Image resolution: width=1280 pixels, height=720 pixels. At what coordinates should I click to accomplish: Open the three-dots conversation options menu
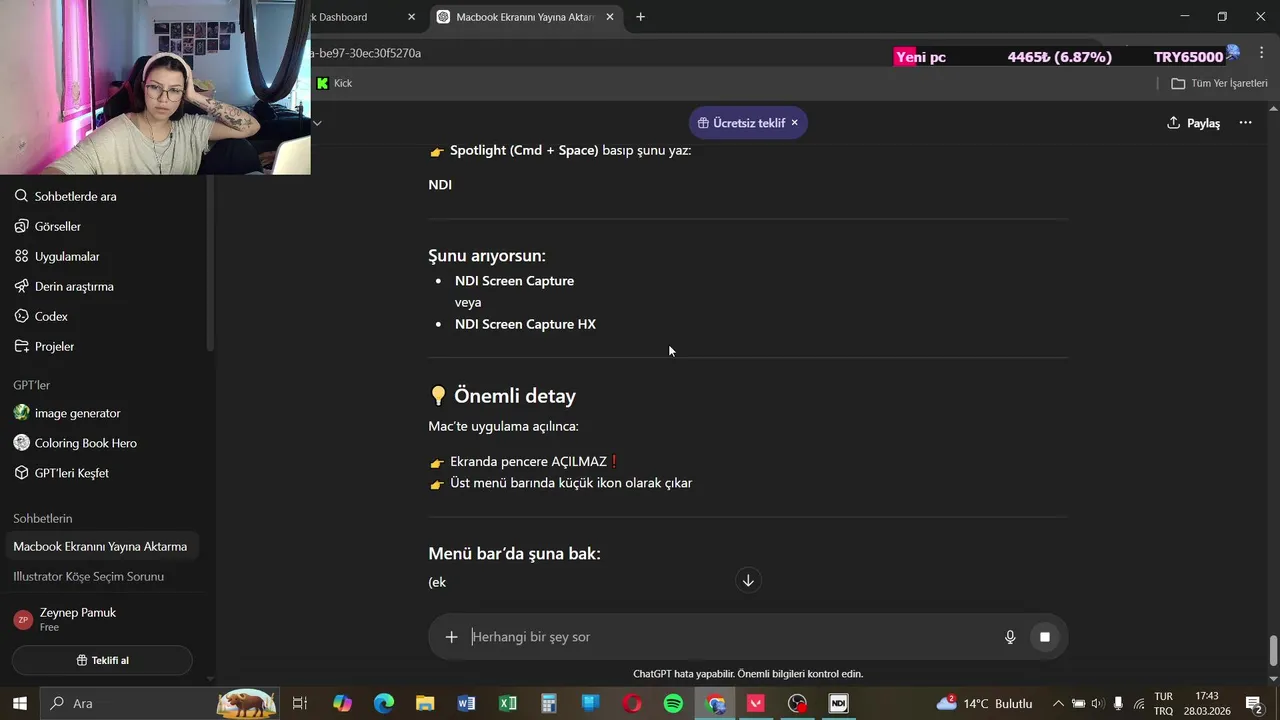(1245, 123)
